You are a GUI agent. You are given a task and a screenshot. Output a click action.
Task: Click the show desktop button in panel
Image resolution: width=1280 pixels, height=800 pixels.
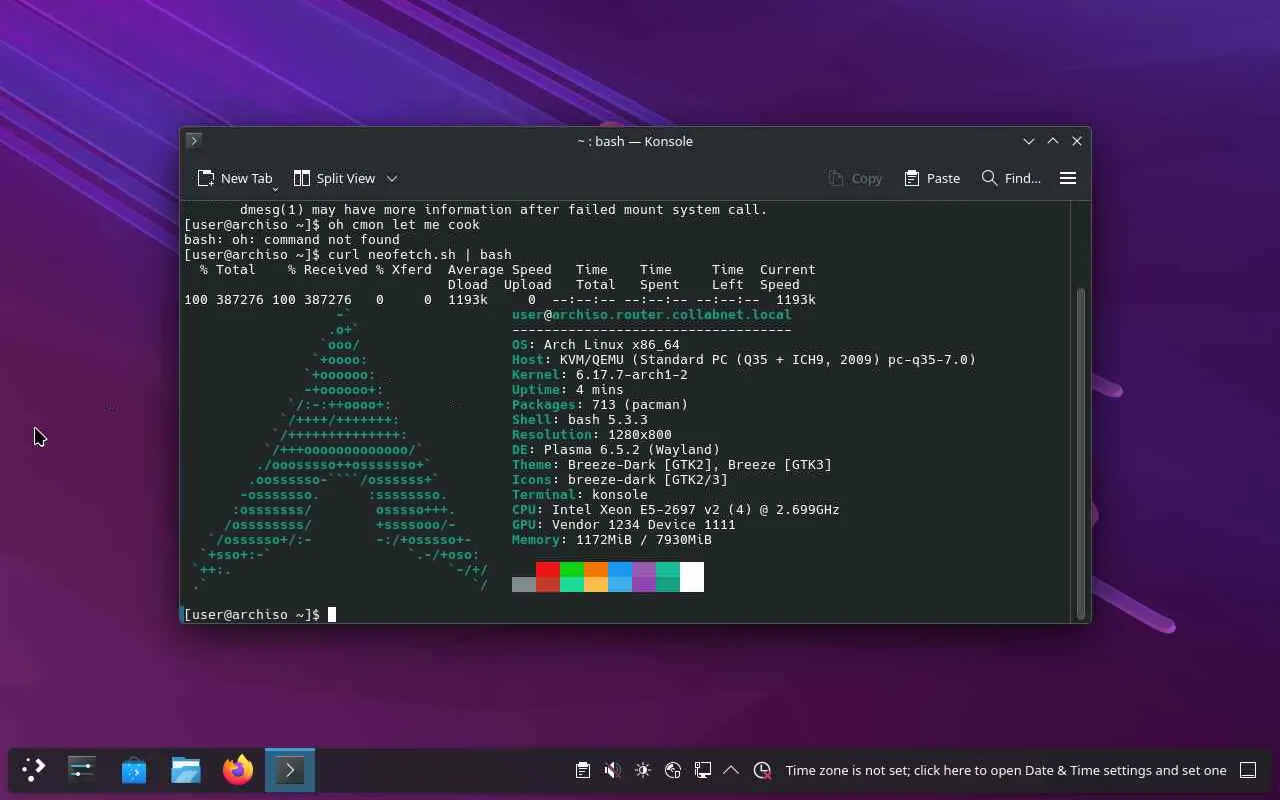coord(1248,770)
